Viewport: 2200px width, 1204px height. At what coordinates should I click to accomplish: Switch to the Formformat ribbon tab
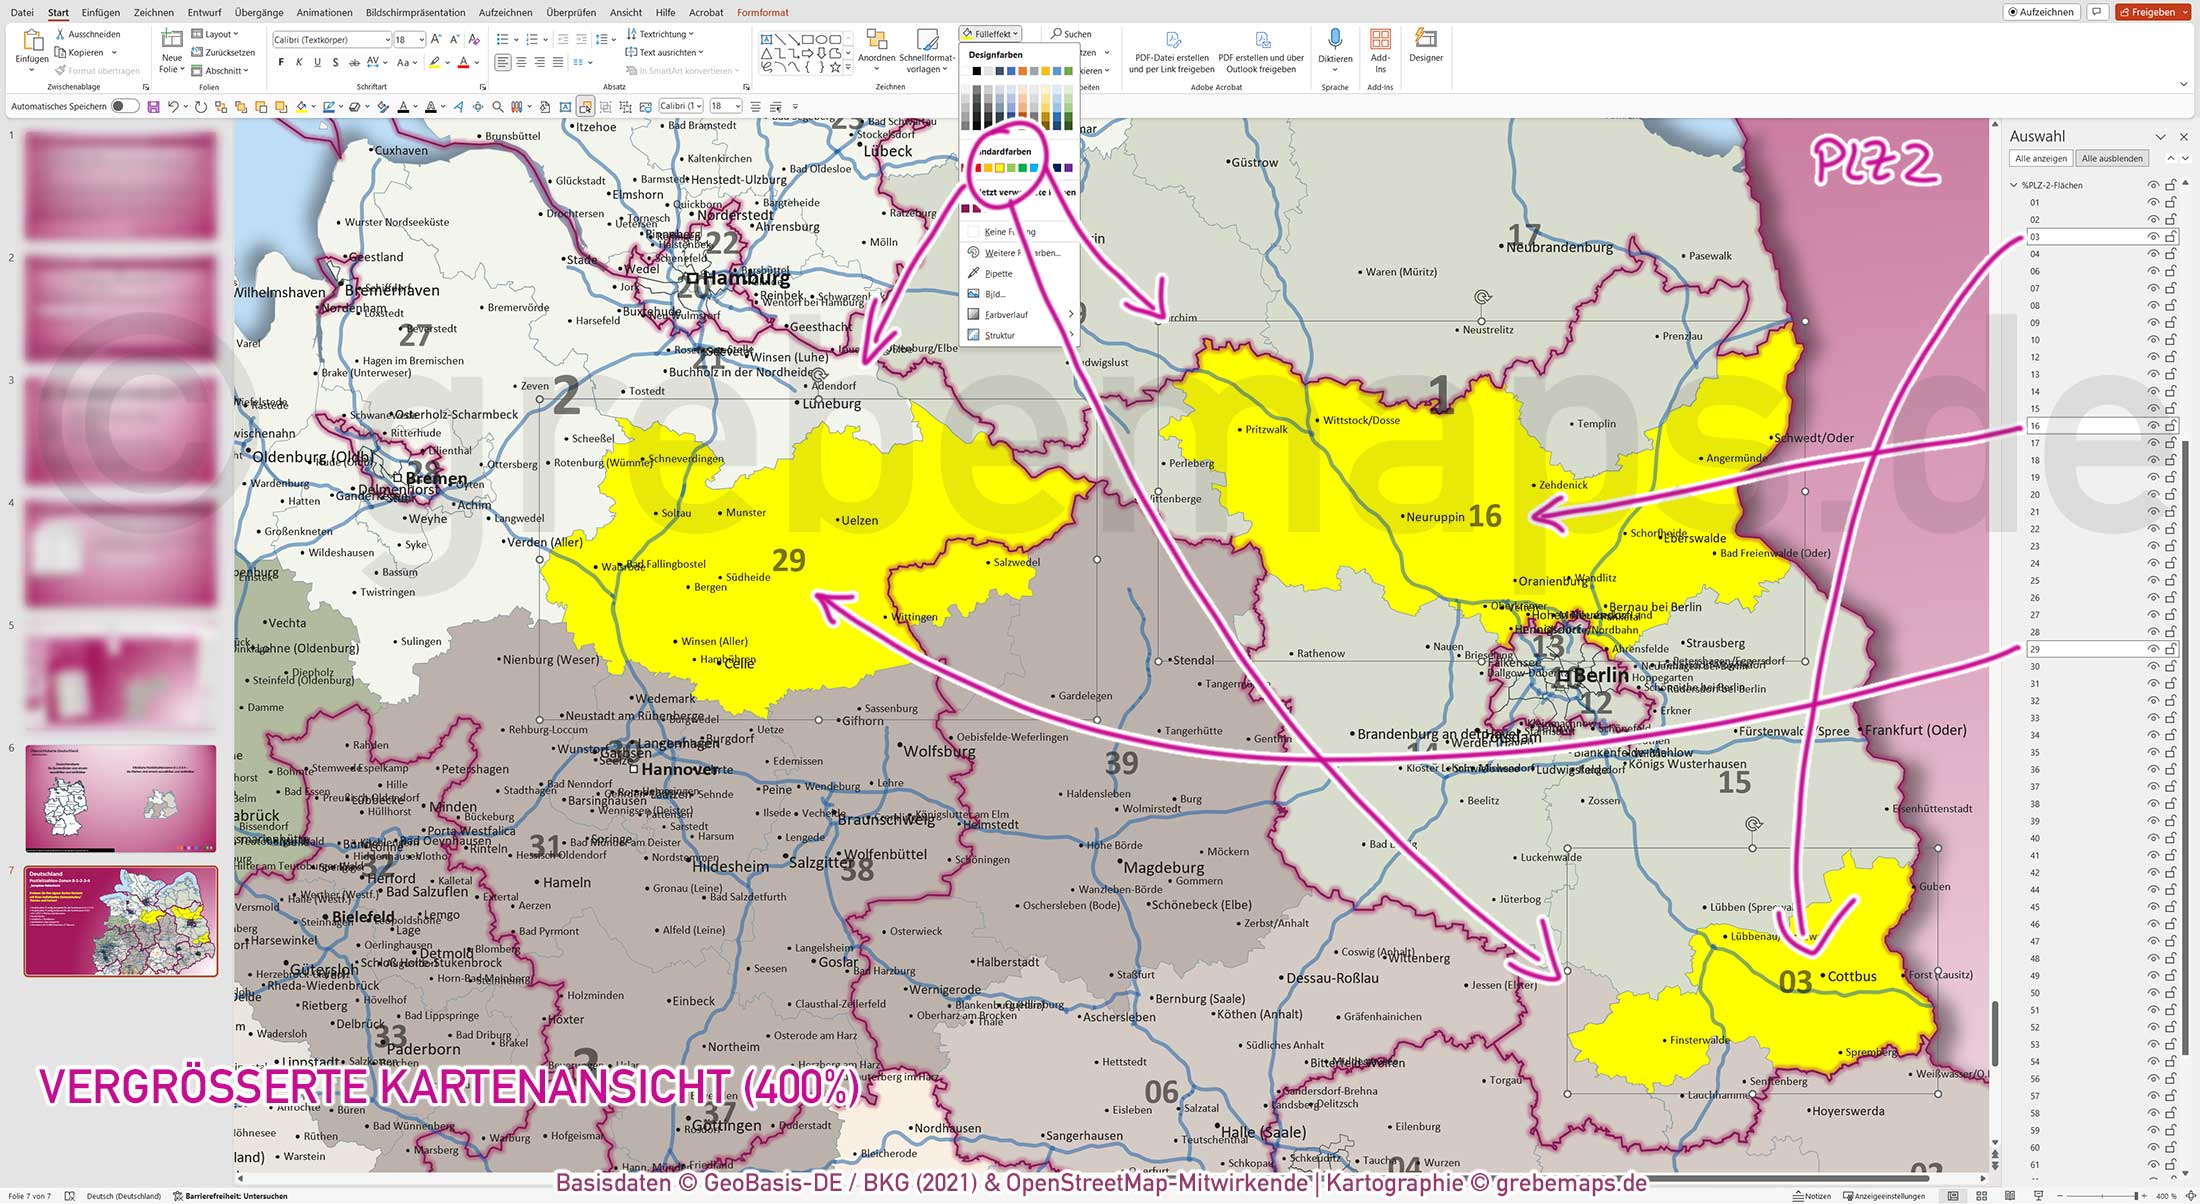point(763,12)
